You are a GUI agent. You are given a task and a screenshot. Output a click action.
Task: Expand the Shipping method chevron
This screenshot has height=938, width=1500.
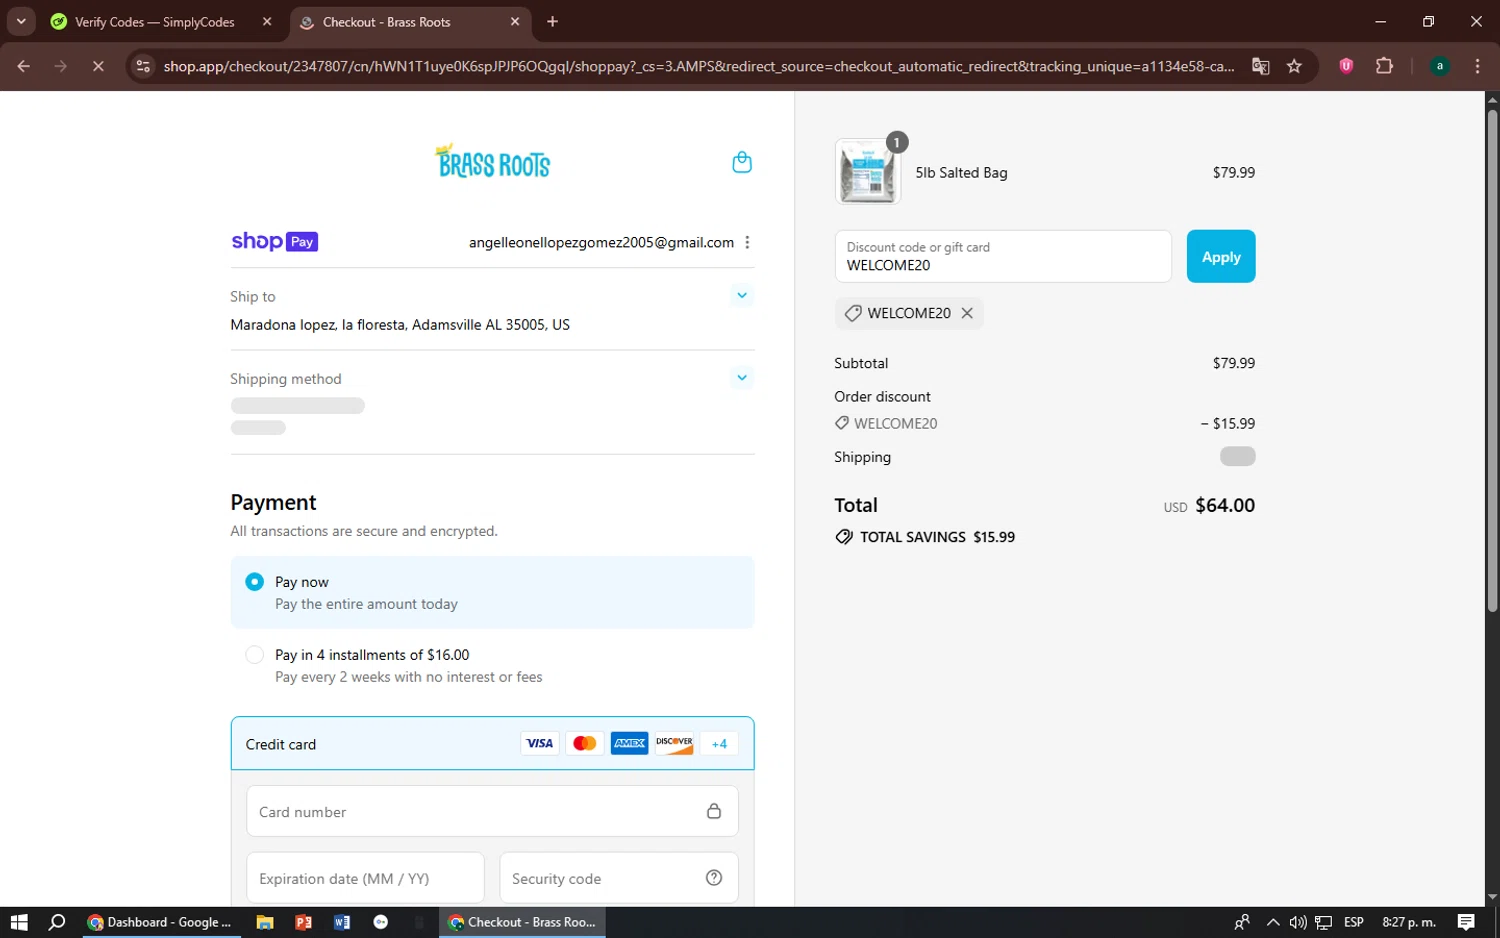pos(741,377)
